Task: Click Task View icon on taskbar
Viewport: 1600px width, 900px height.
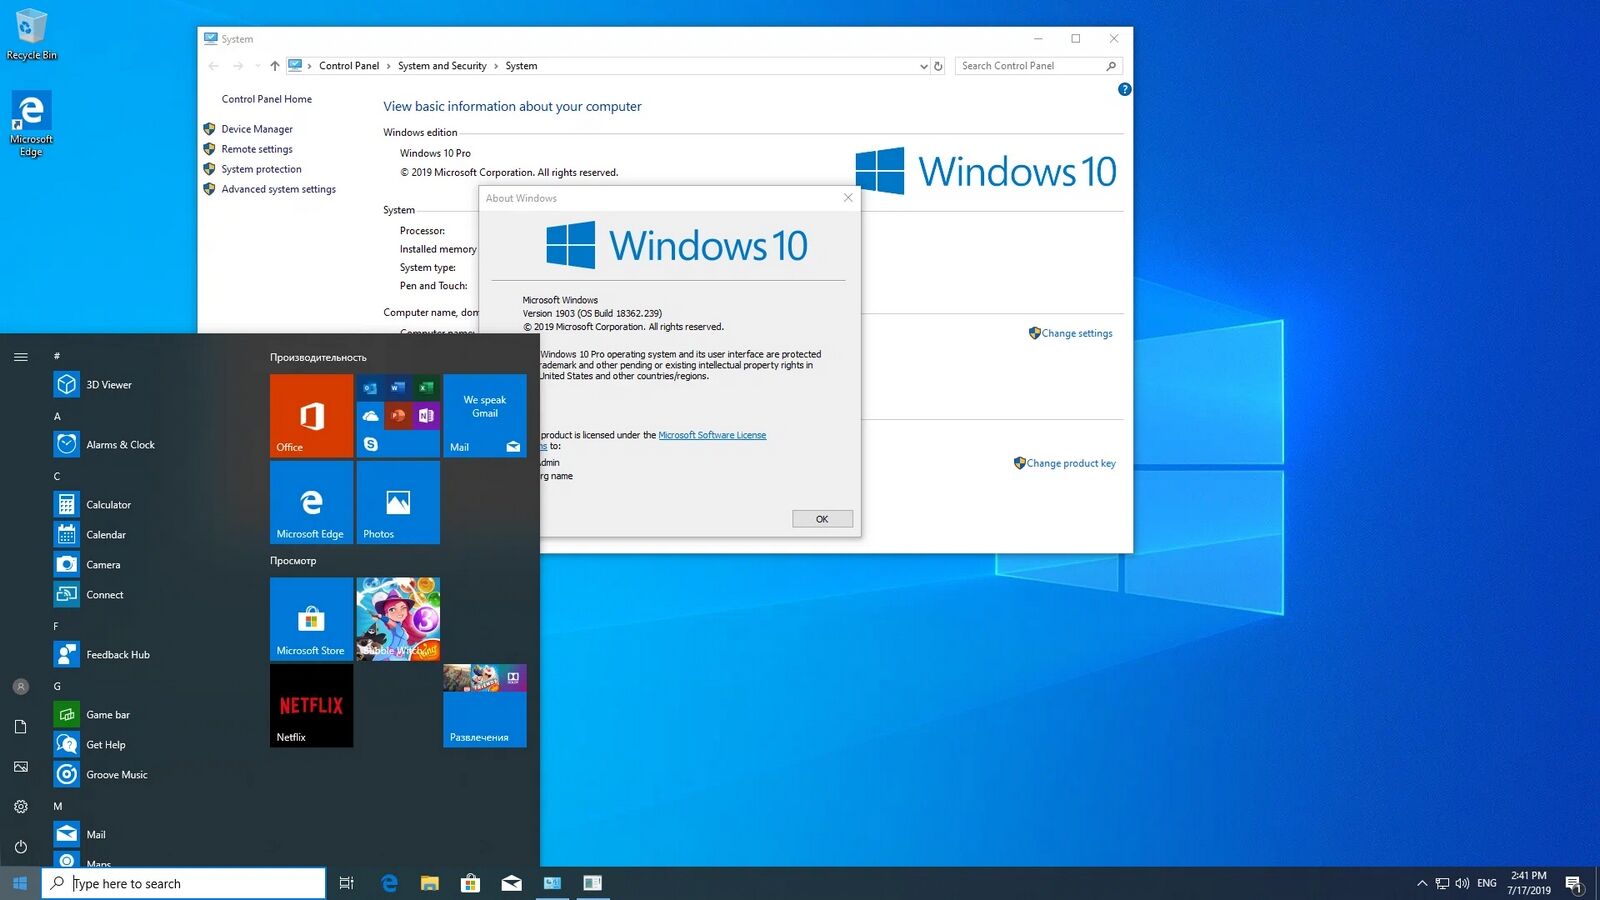Action: [347, 883]
